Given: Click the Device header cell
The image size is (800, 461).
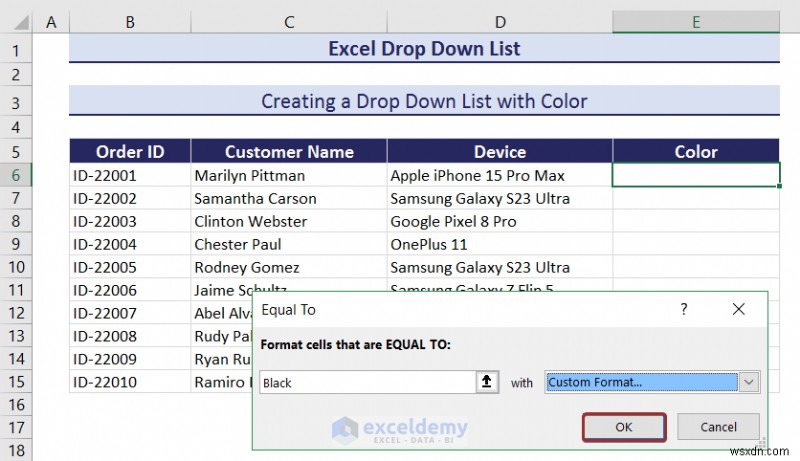Looking at the screenshot, I should pos(500,151).
